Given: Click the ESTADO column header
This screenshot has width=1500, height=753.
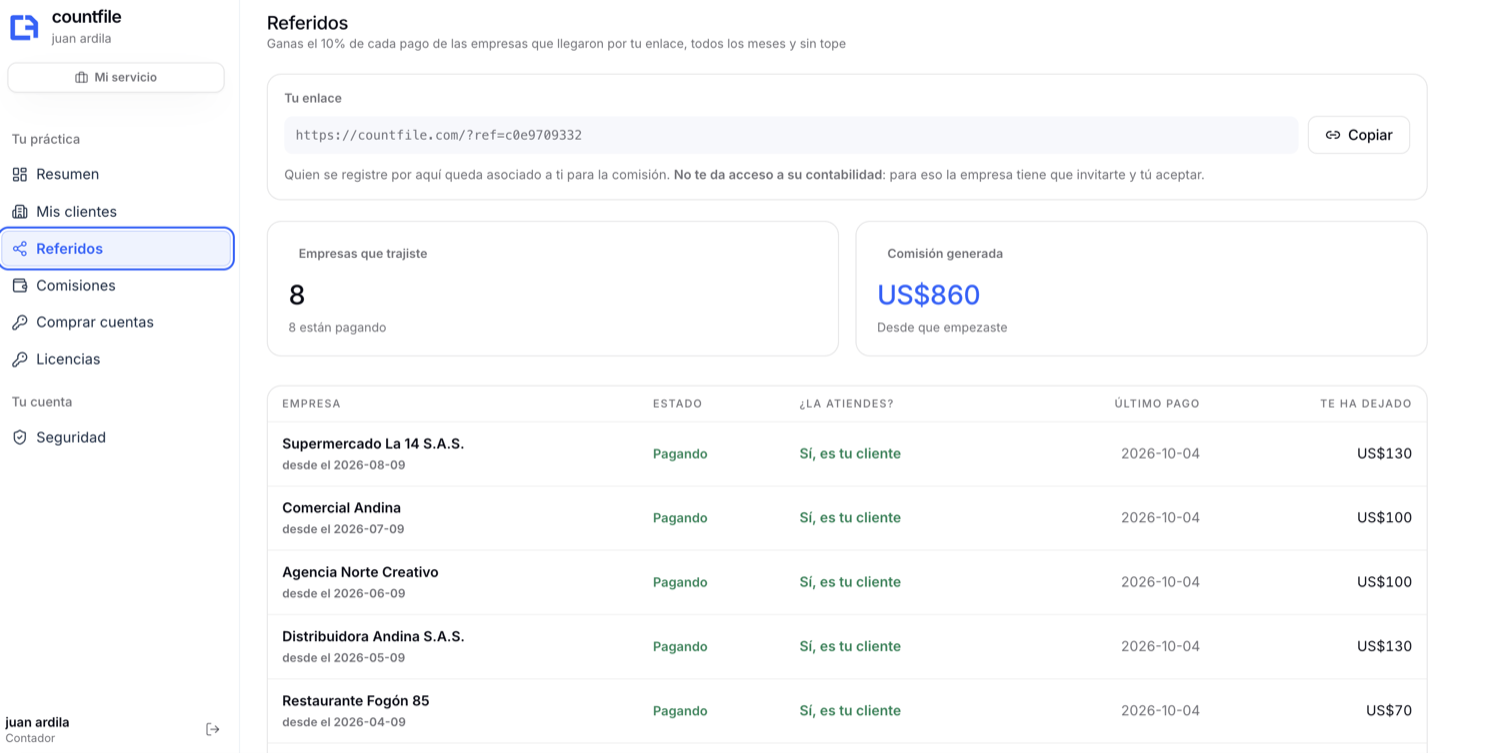Looking at the screenshot, I should pos(677,404).
